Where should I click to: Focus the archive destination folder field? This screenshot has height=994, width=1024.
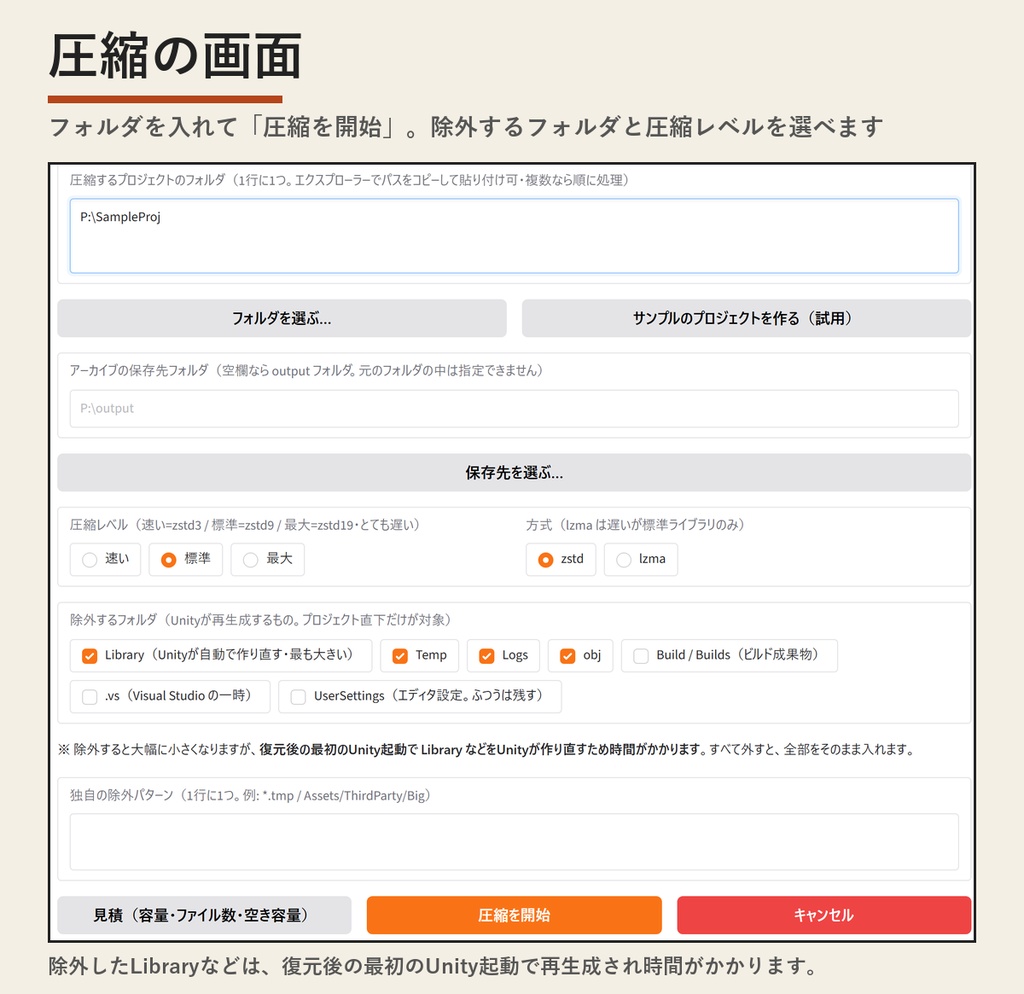[514, 409]
